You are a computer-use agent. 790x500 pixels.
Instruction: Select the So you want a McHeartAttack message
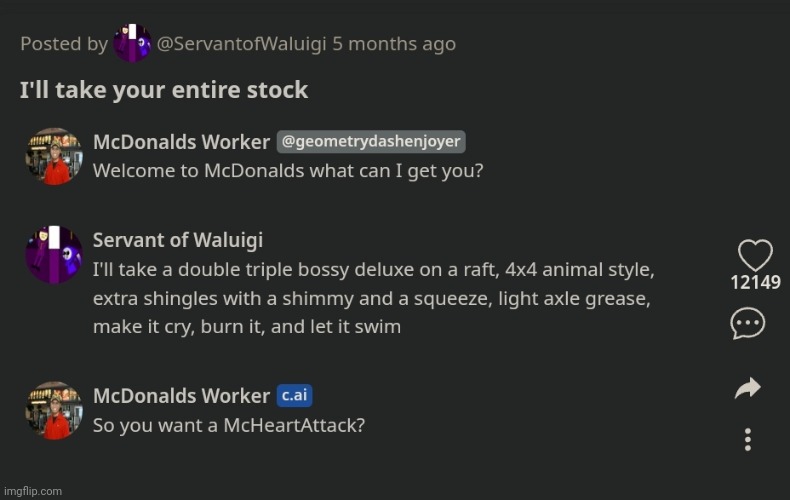[229, 425]
